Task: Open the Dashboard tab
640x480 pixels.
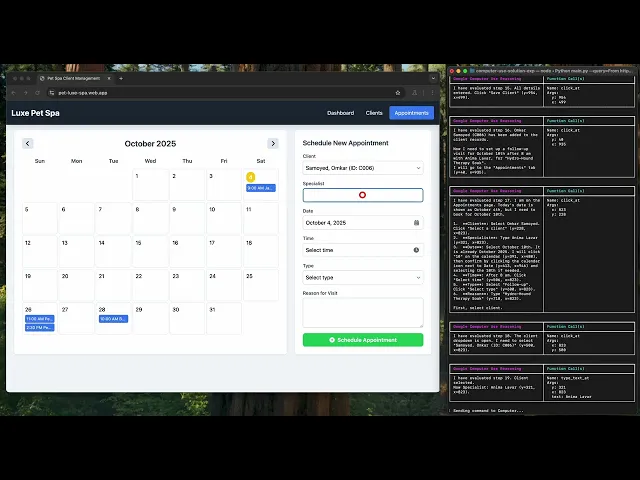Action: click(x=340, y=113)
